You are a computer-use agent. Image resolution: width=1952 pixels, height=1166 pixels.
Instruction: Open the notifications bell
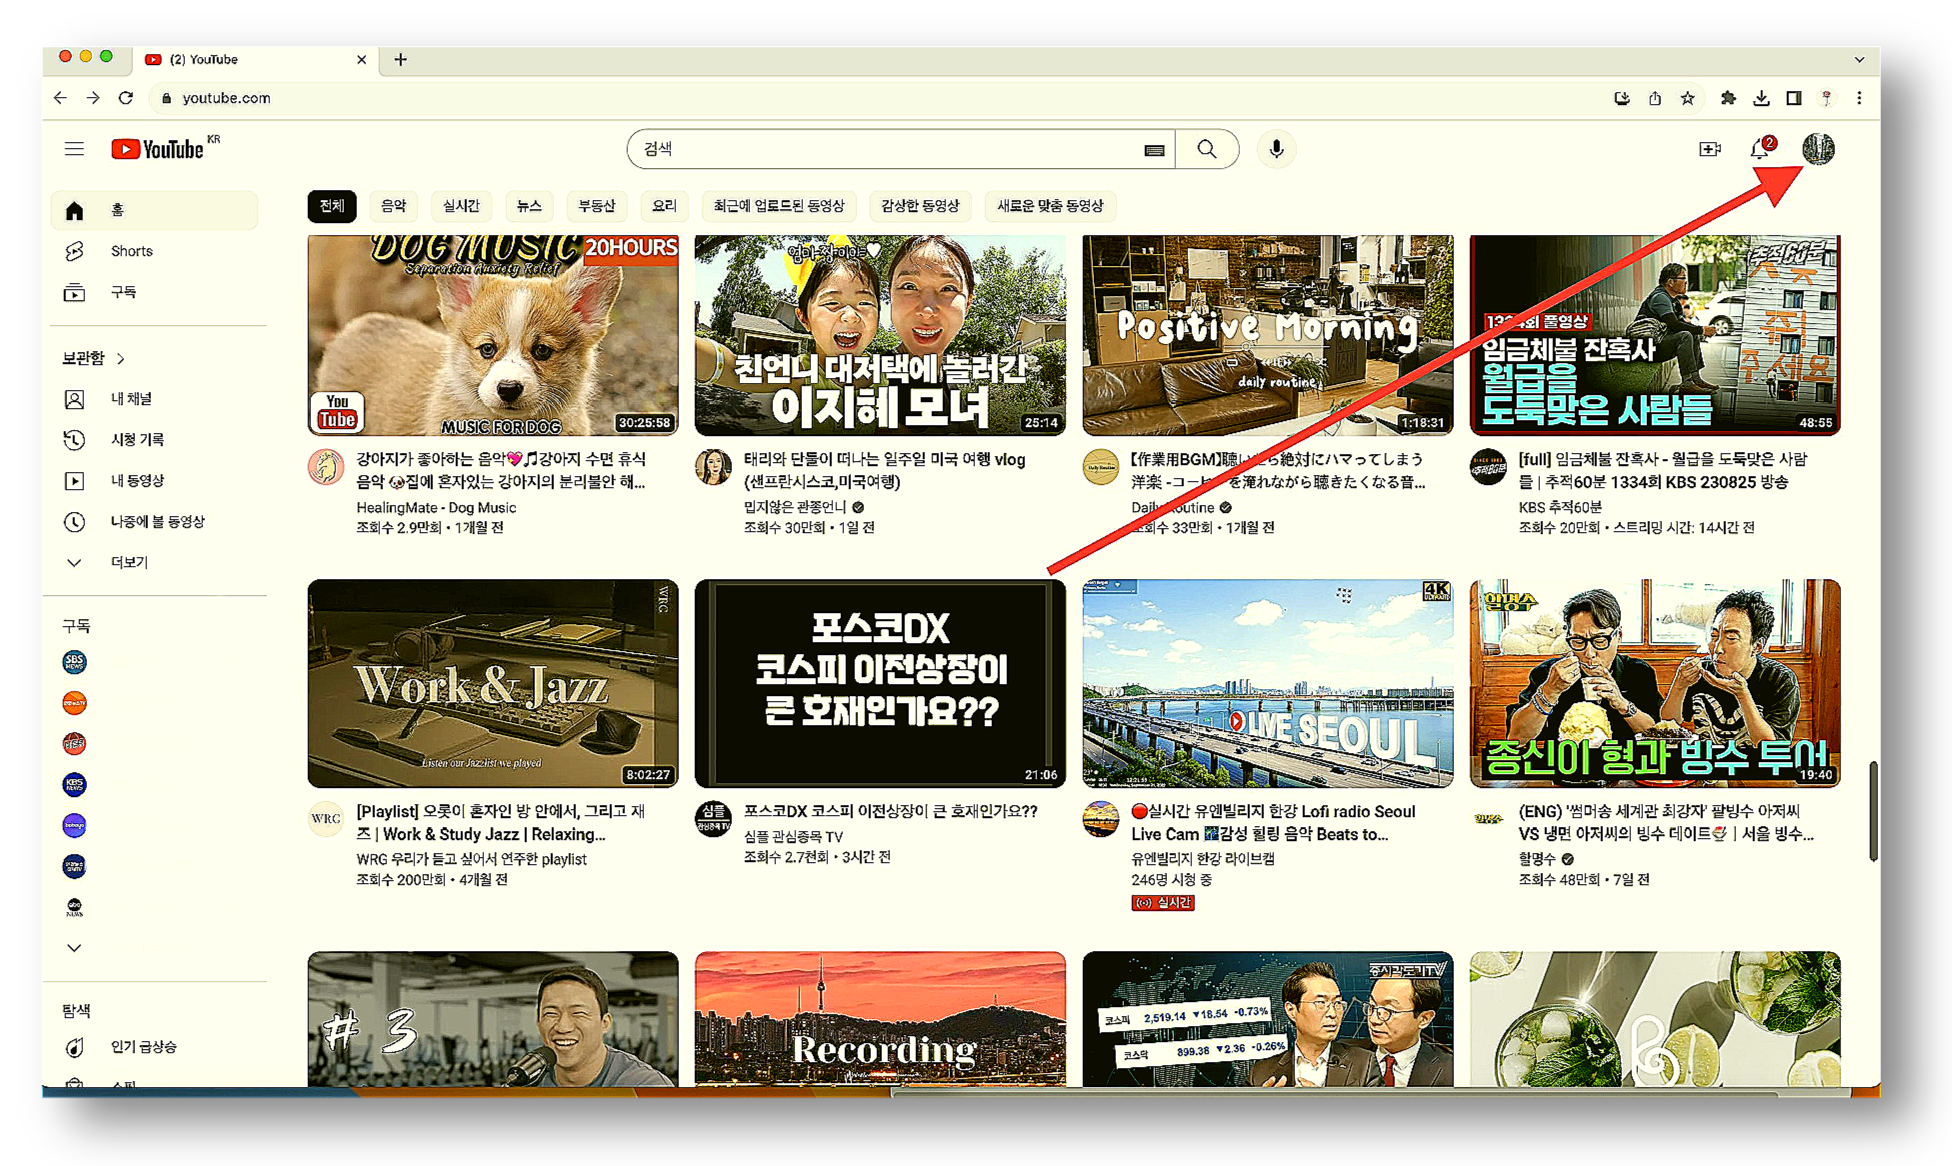[1760, 149]
